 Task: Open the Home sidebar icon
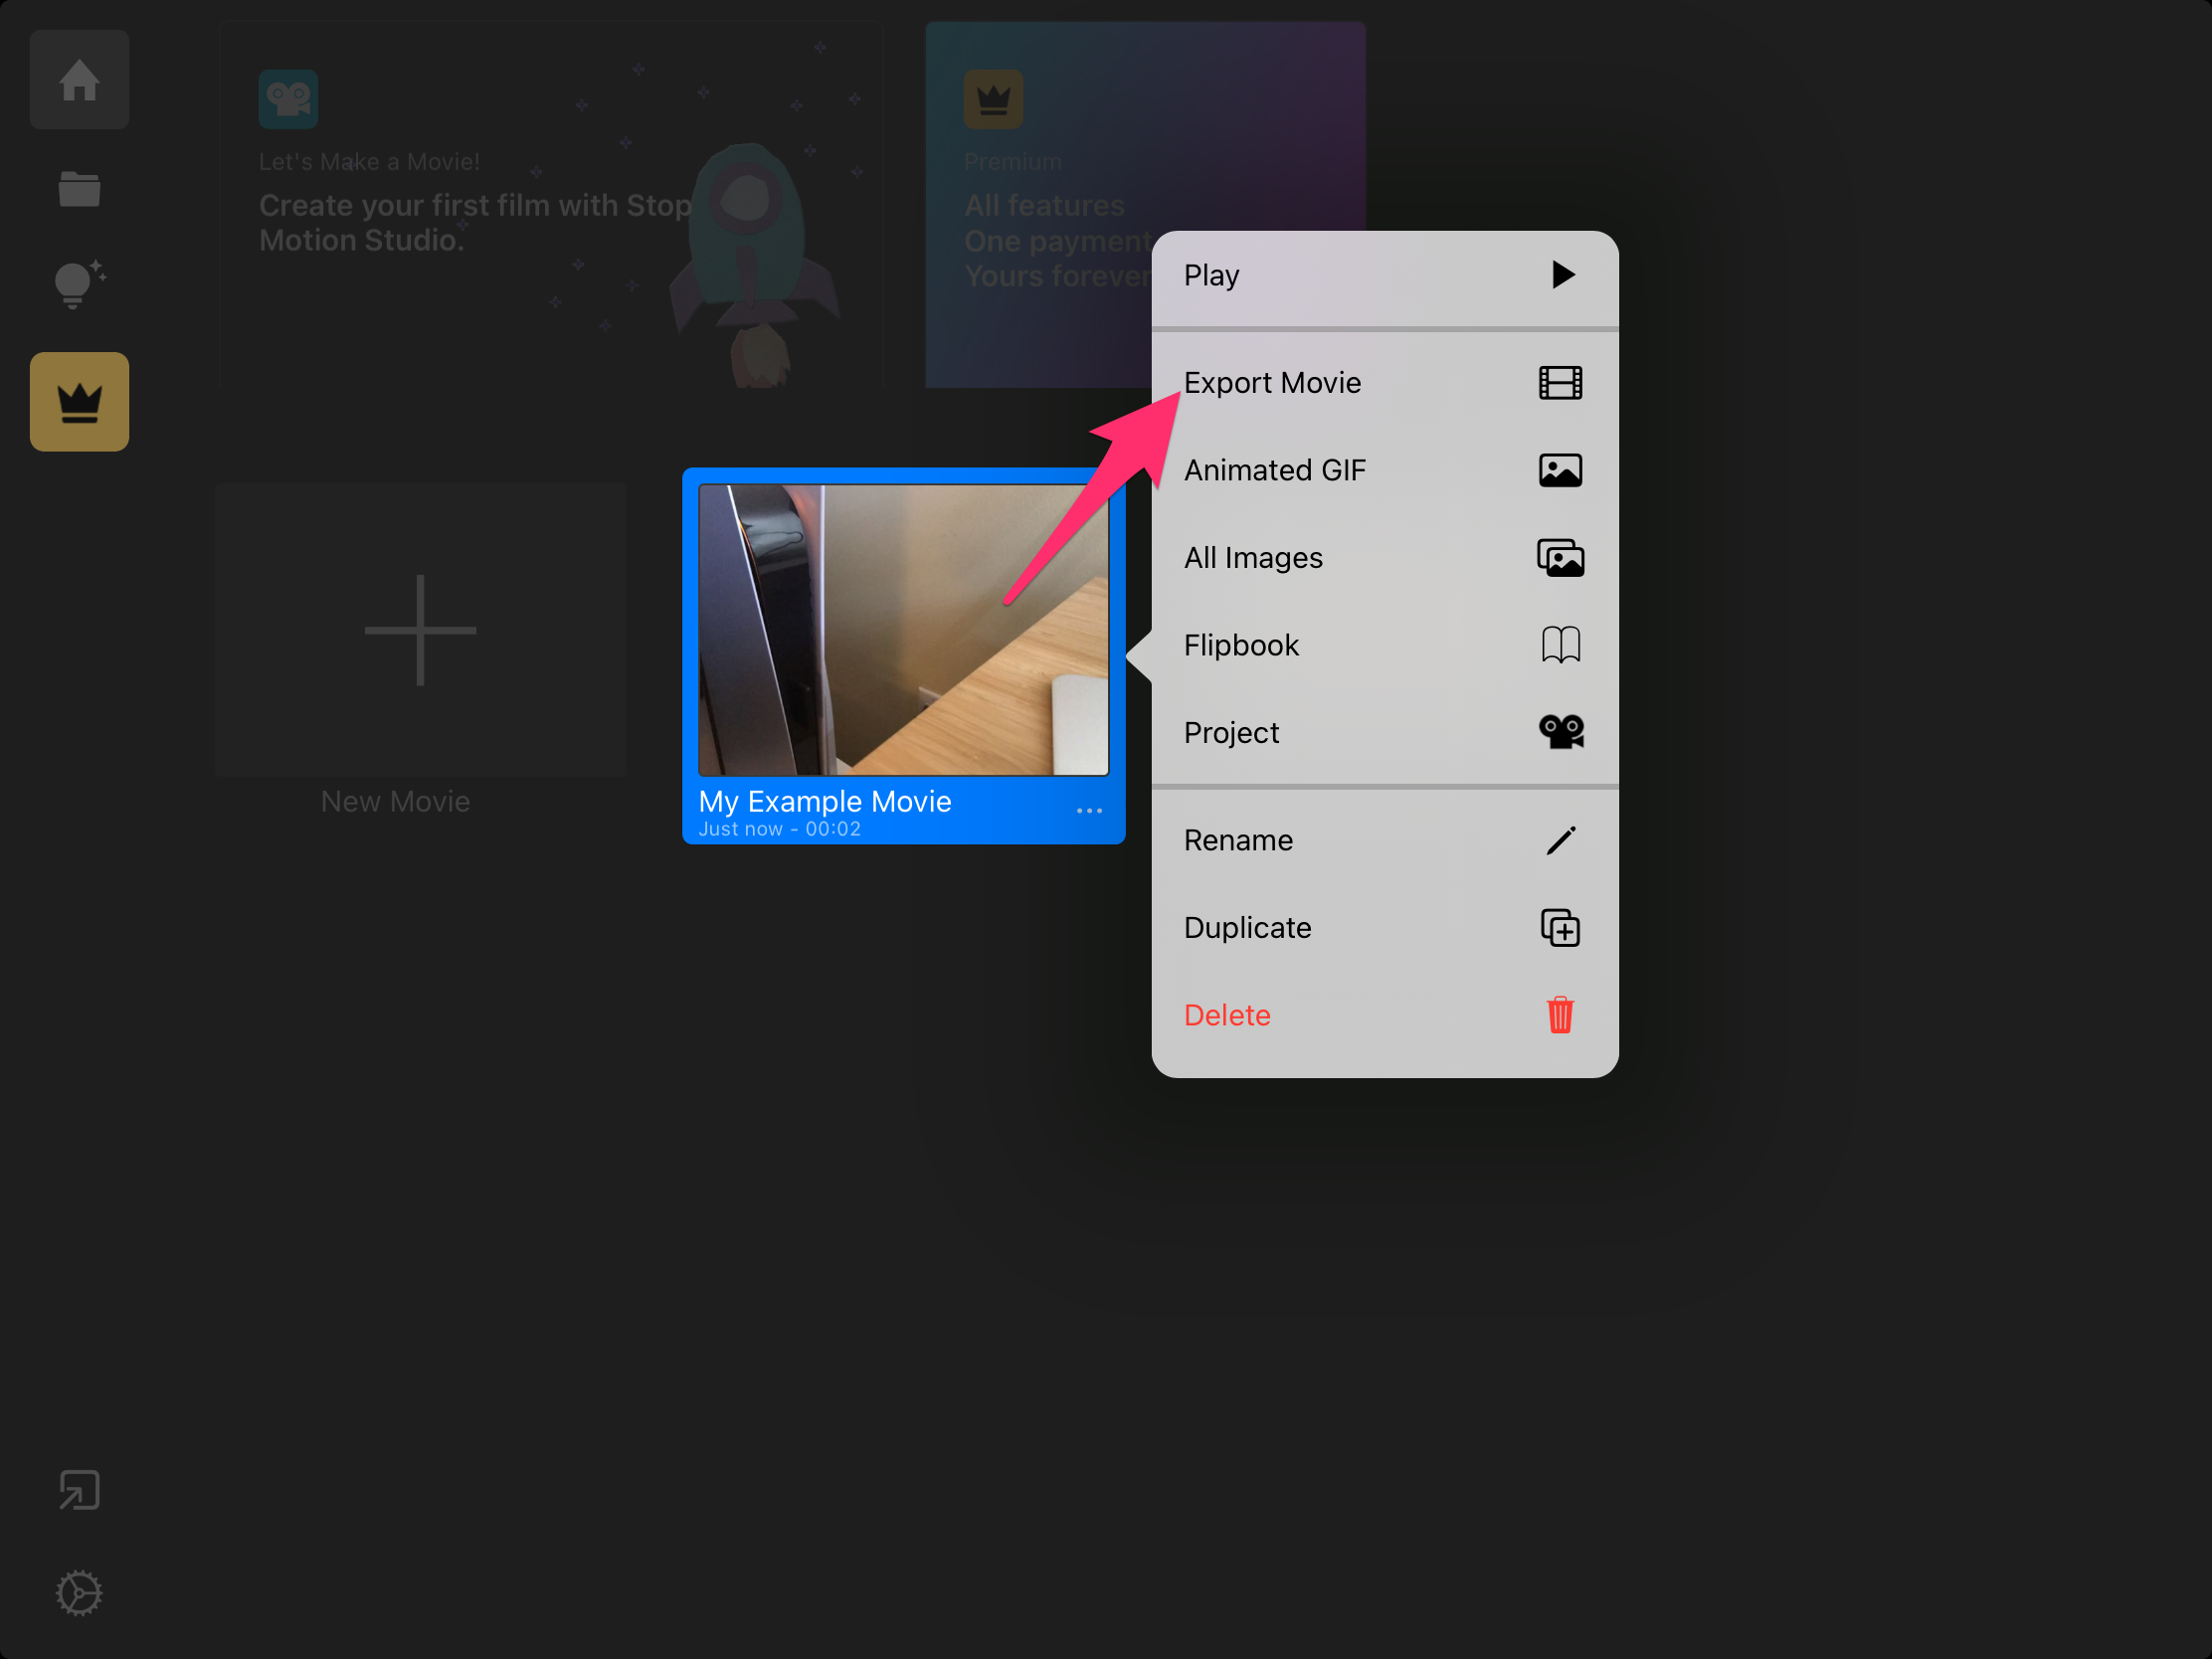point(79,80)
